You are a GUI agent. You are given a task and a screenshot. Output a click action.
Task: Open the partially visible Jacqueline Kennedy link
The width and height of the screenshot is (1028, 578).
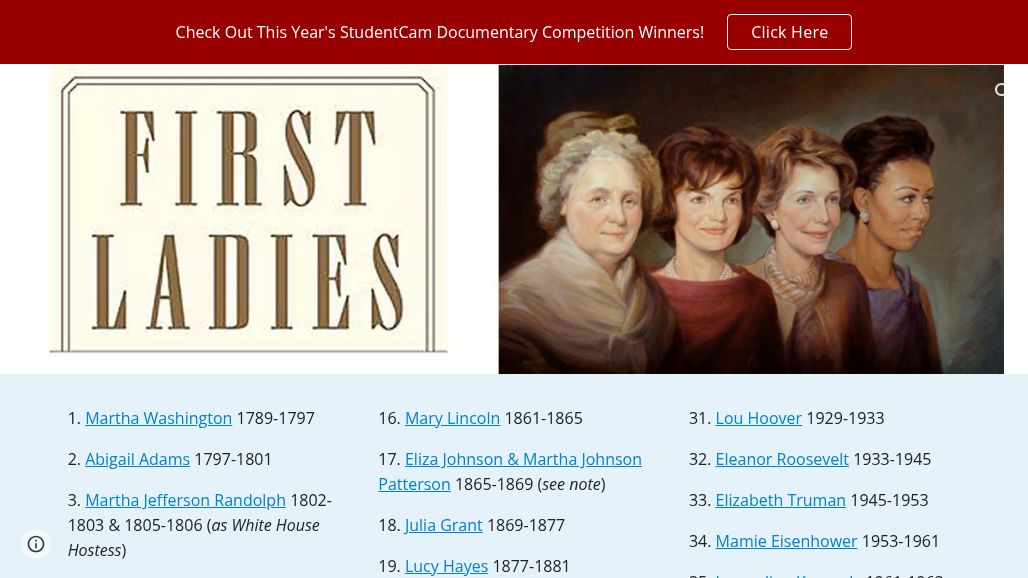point(786,575)
